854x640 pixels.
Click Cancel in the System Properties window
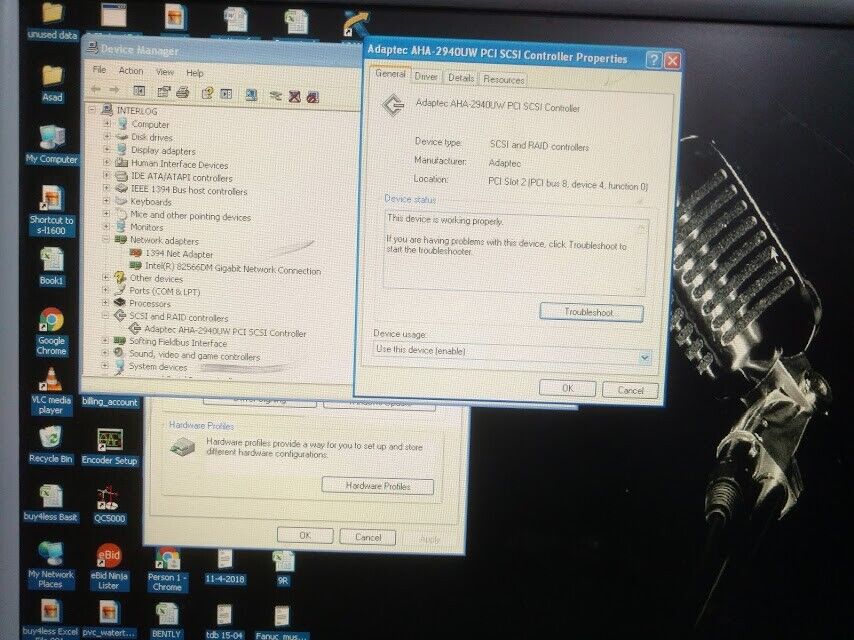(368, 537)
